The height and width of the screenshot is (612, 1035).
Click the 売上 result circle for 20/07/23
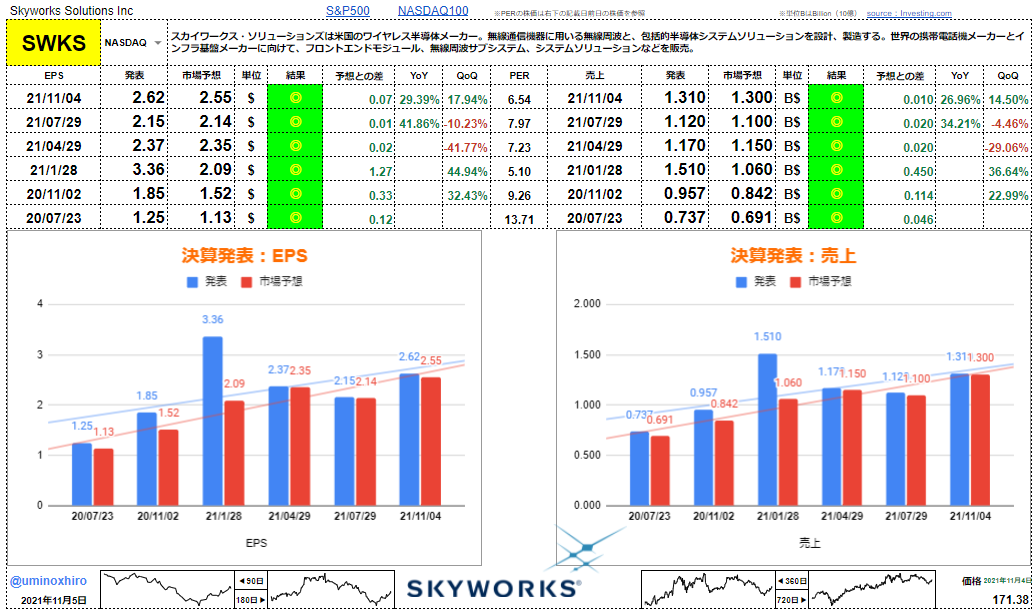coord(836,217)
